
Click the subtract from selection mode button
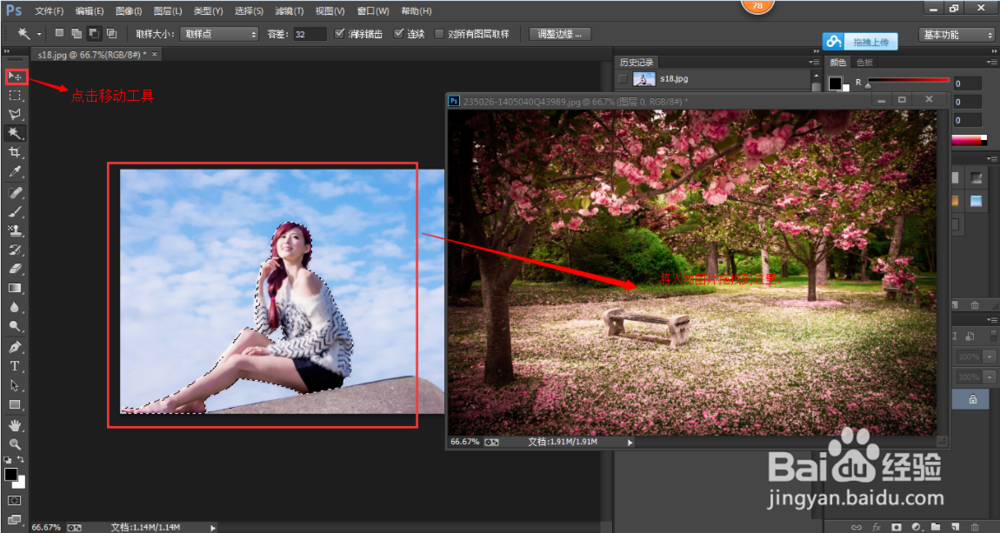(94, 33)
